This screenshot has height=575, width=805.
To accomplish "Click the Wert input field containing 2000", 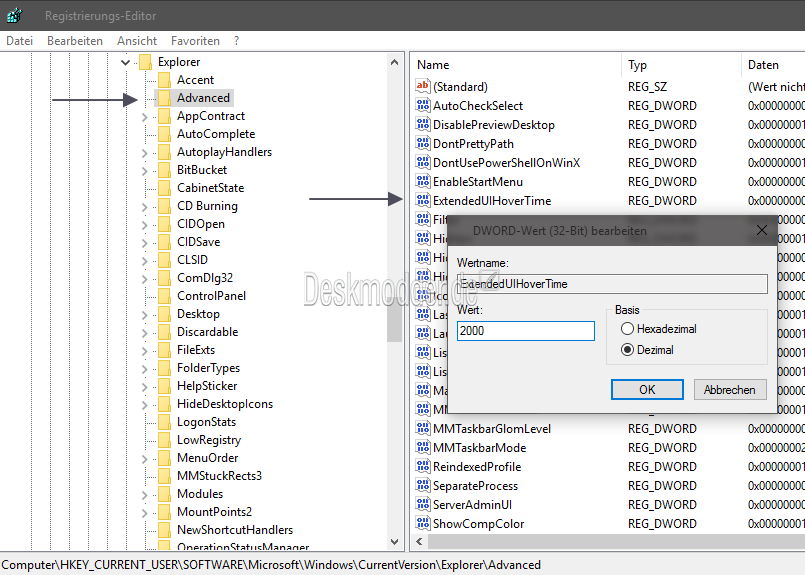I will [525, 330].
